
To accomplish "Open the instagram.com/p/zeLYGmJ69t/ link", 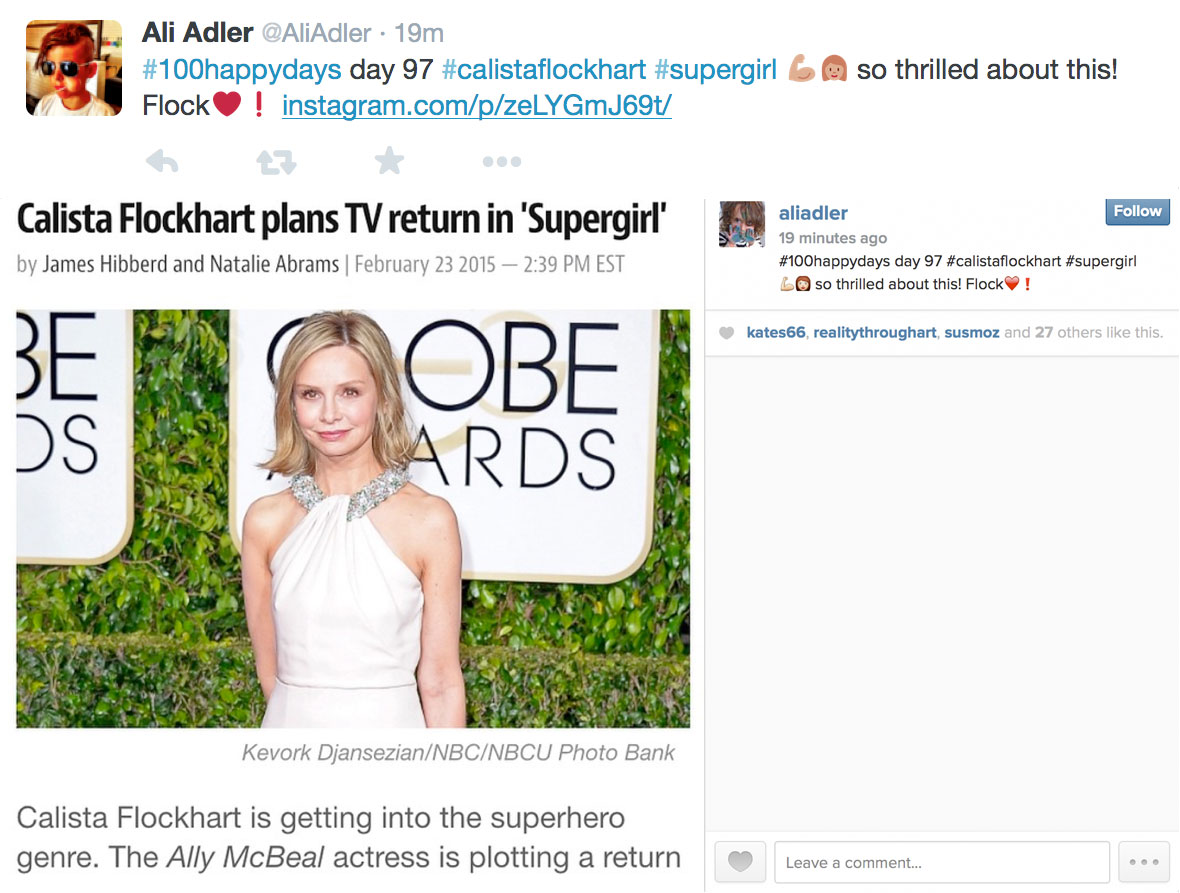I will [476, 105].
